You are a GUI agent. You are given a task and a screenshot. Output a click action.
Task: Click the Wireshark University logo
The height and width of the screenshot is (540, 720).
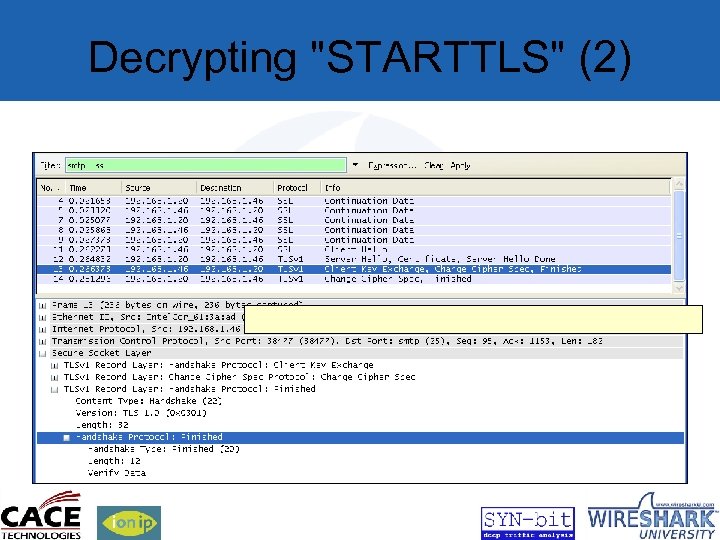[652, 516]
